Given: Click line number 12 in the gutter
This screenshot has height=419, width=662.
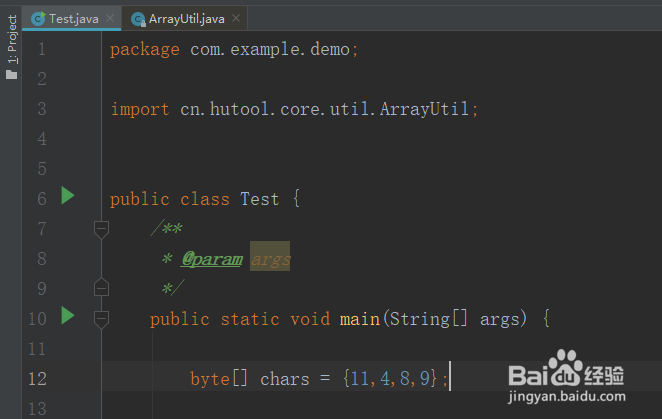Looking at the screenshot, I should 37,379.
